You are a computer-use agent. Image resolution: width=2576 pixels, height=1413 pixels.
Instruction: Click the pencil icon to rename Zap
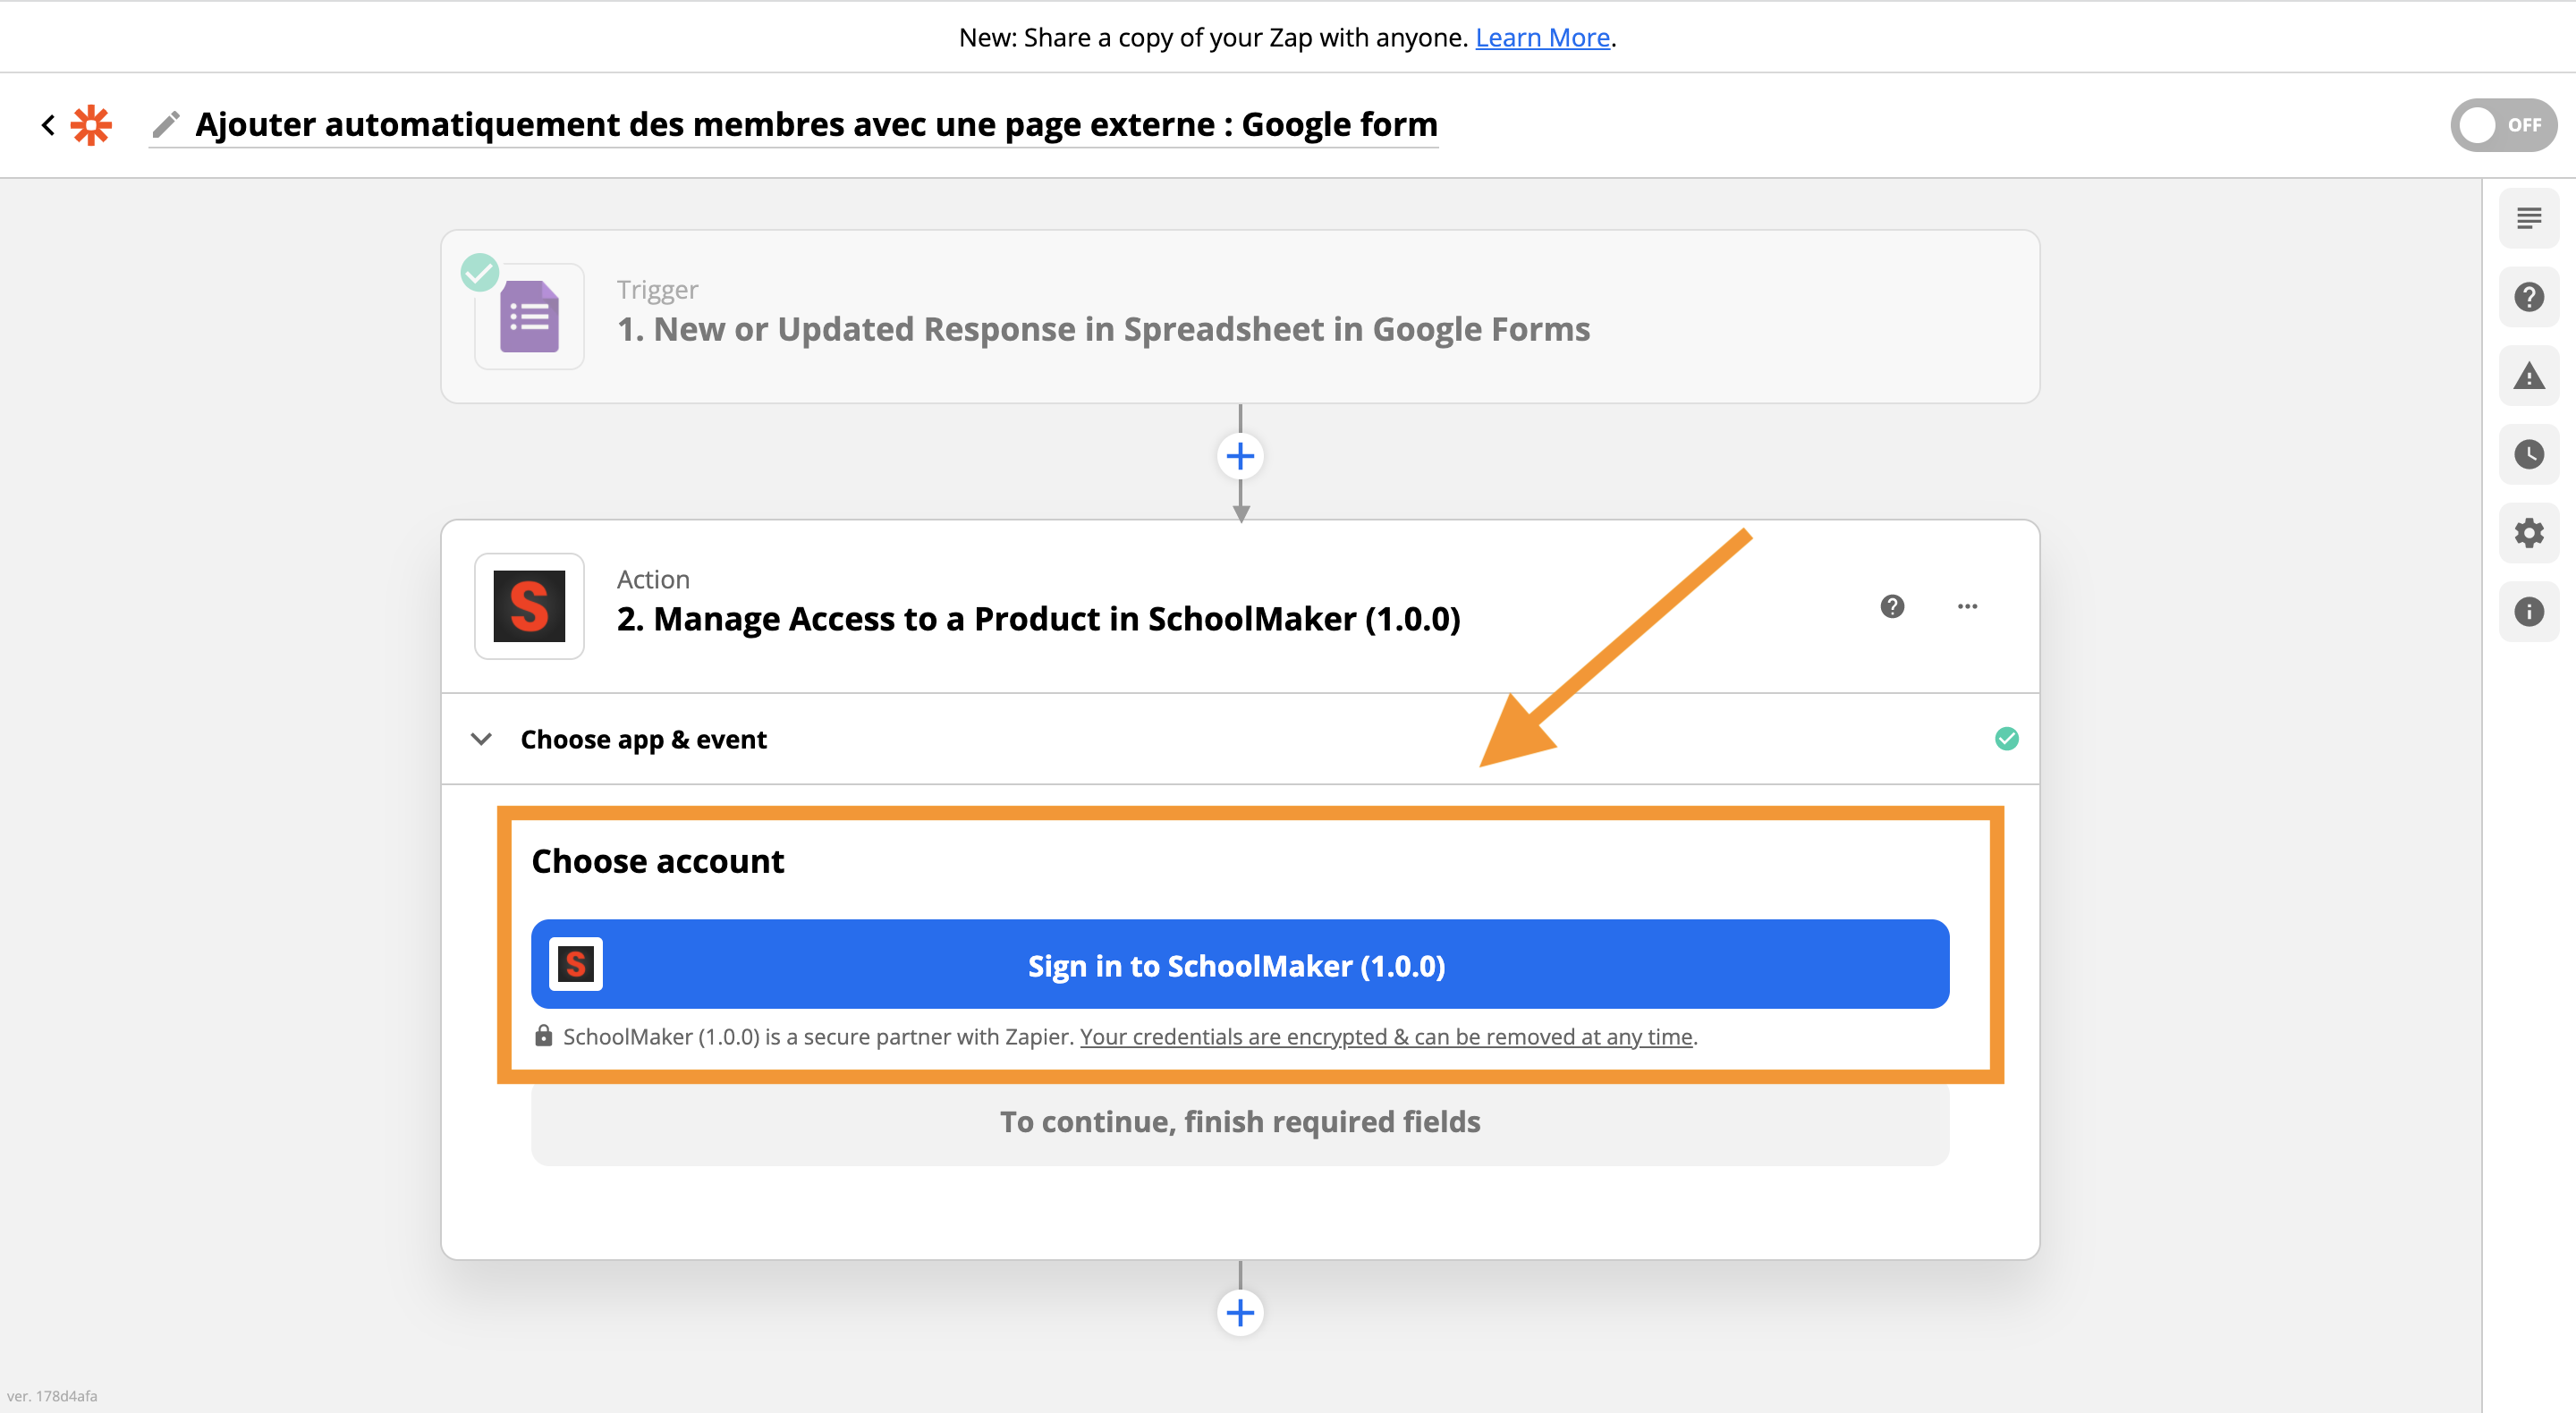coord(166,125)
